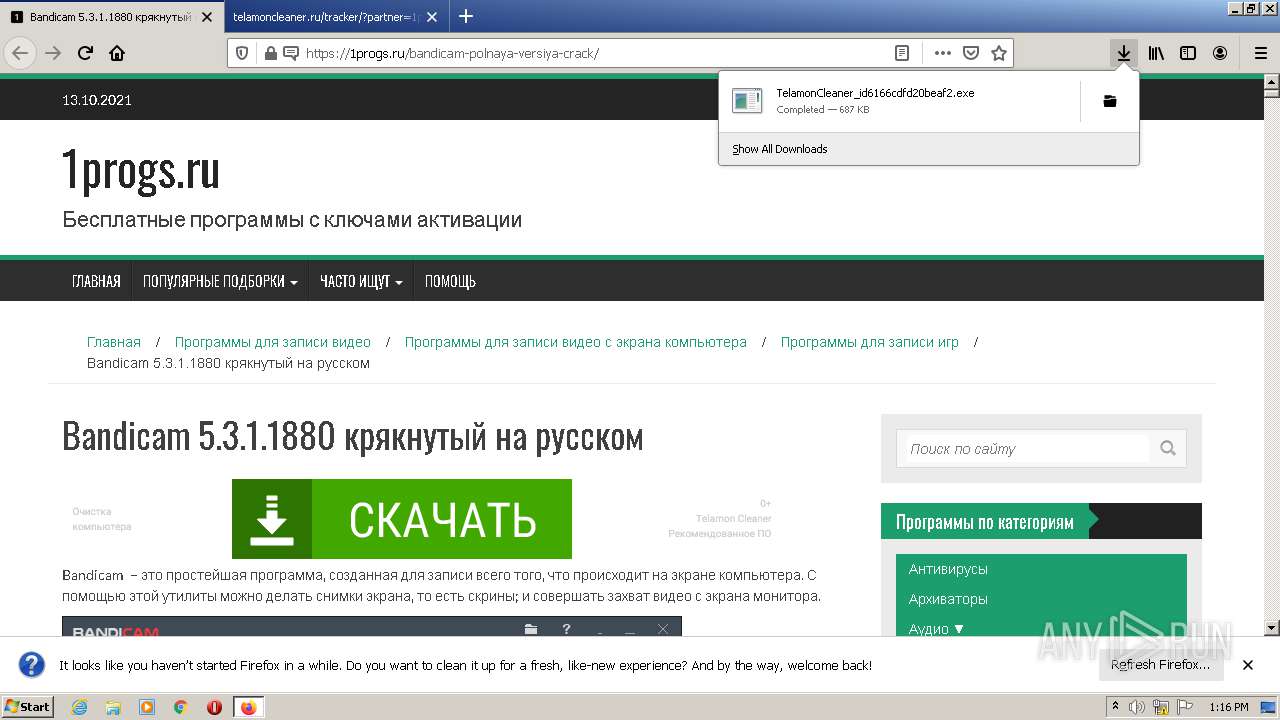Image resolution: width=1280 pixels, height=720 pixels.
Task: Click Главная breadcrumb link
Action: (114, 342)
